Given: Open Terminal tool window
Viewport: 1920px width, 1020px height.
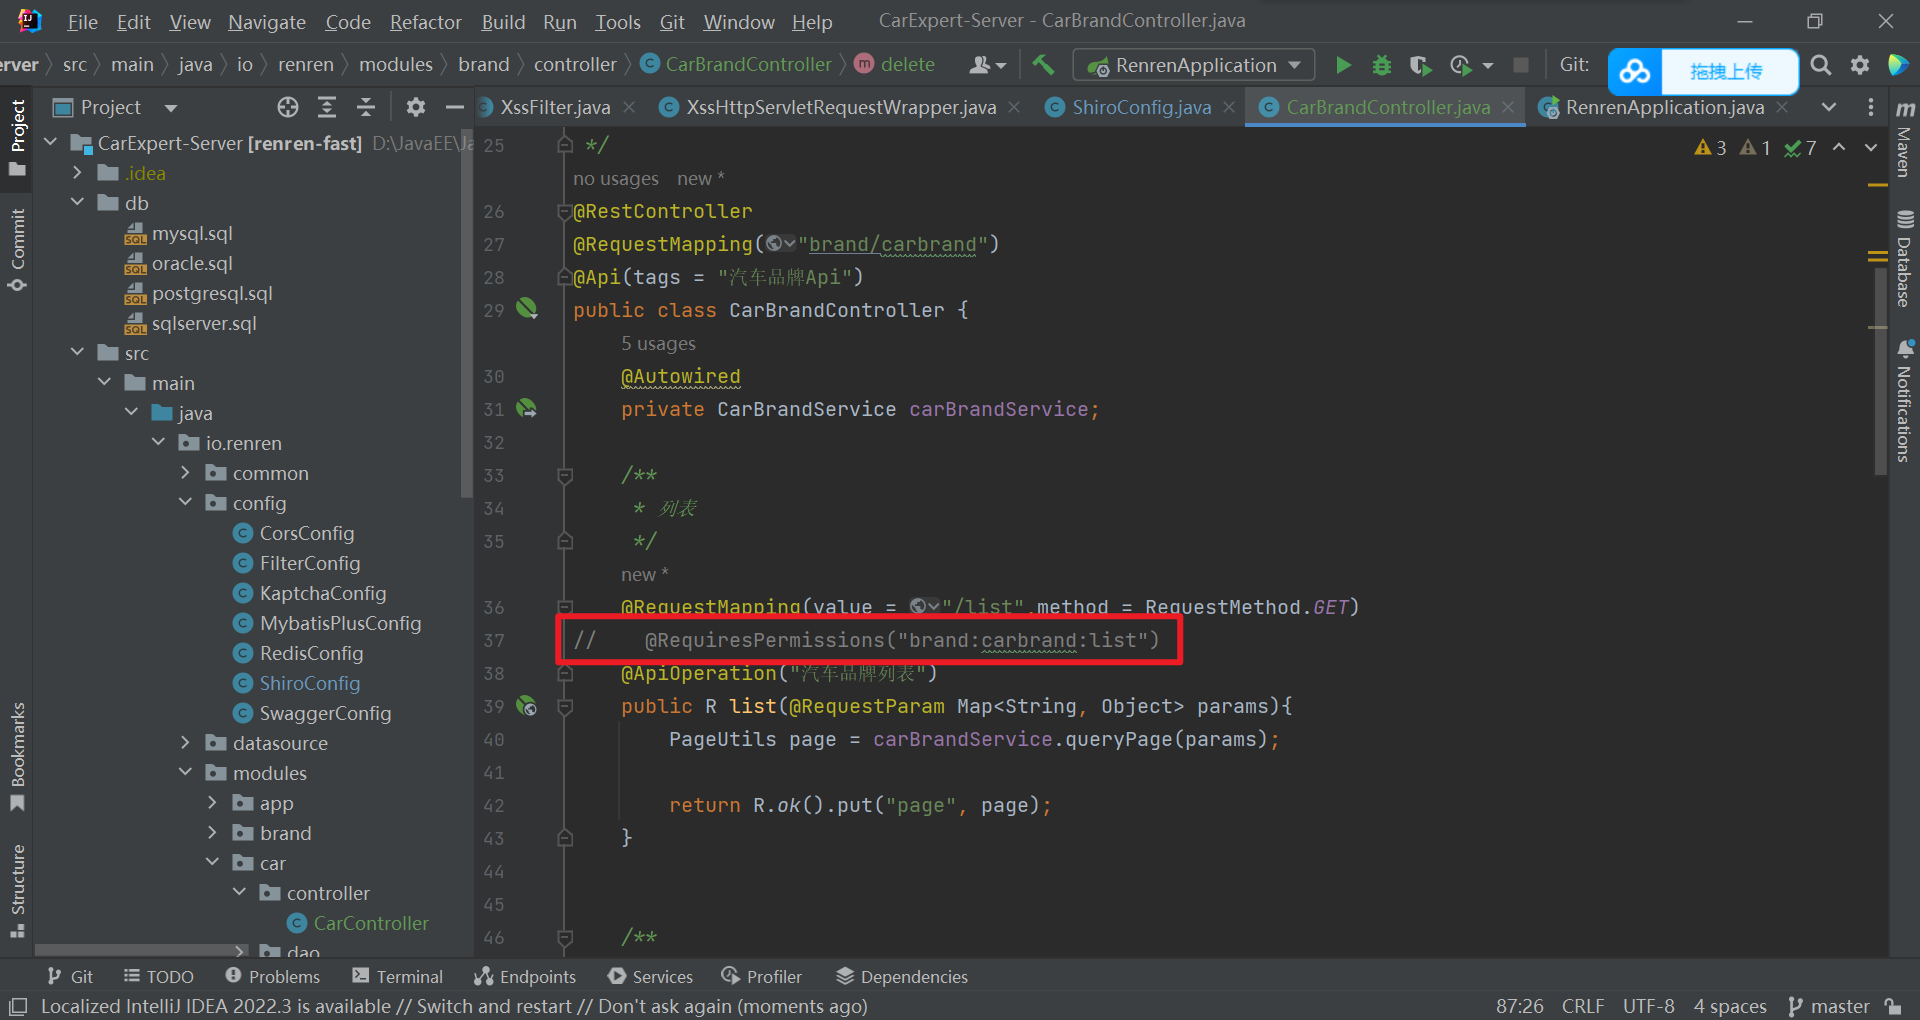Looking at the screenshot, I should click(x=397, y=977).
